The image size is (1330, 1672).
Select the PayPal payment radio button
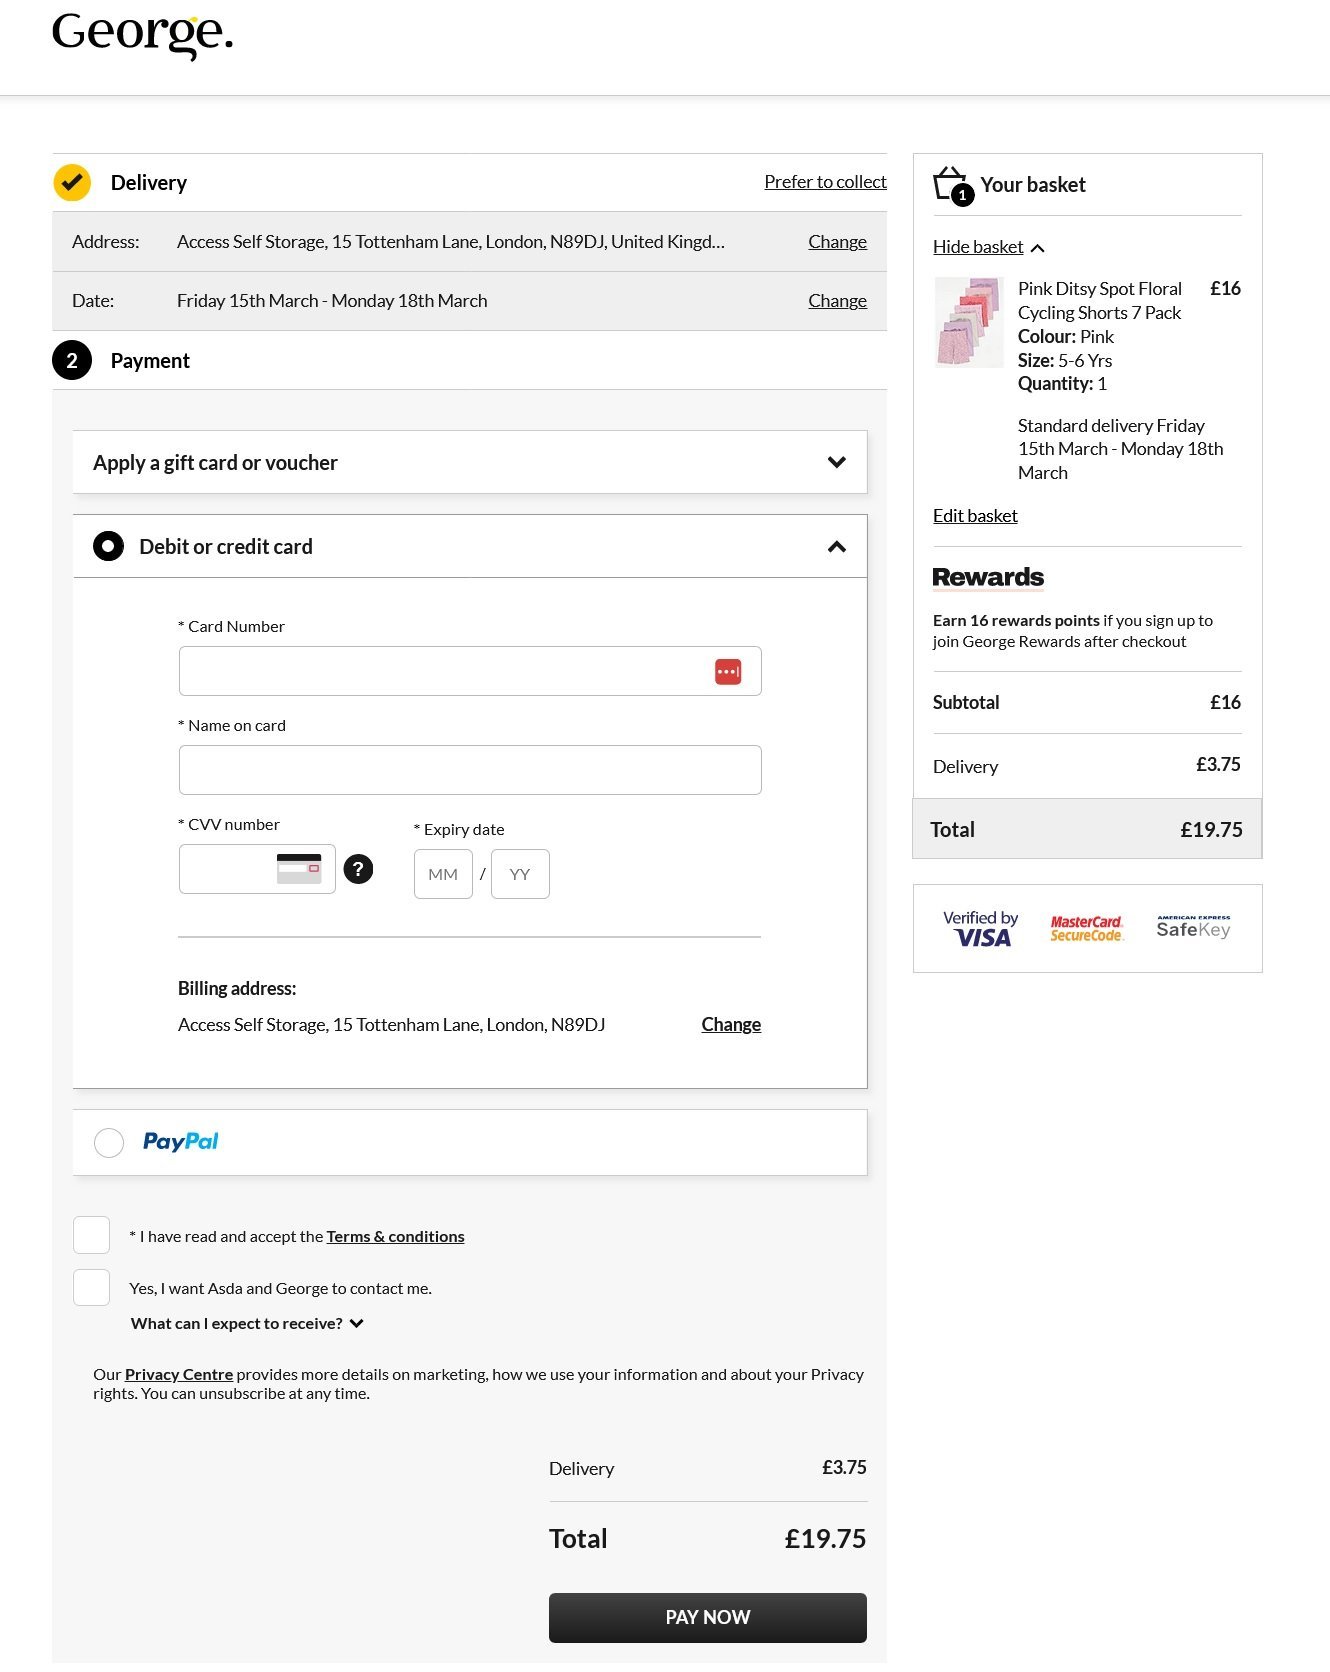tap(109, 1142)
